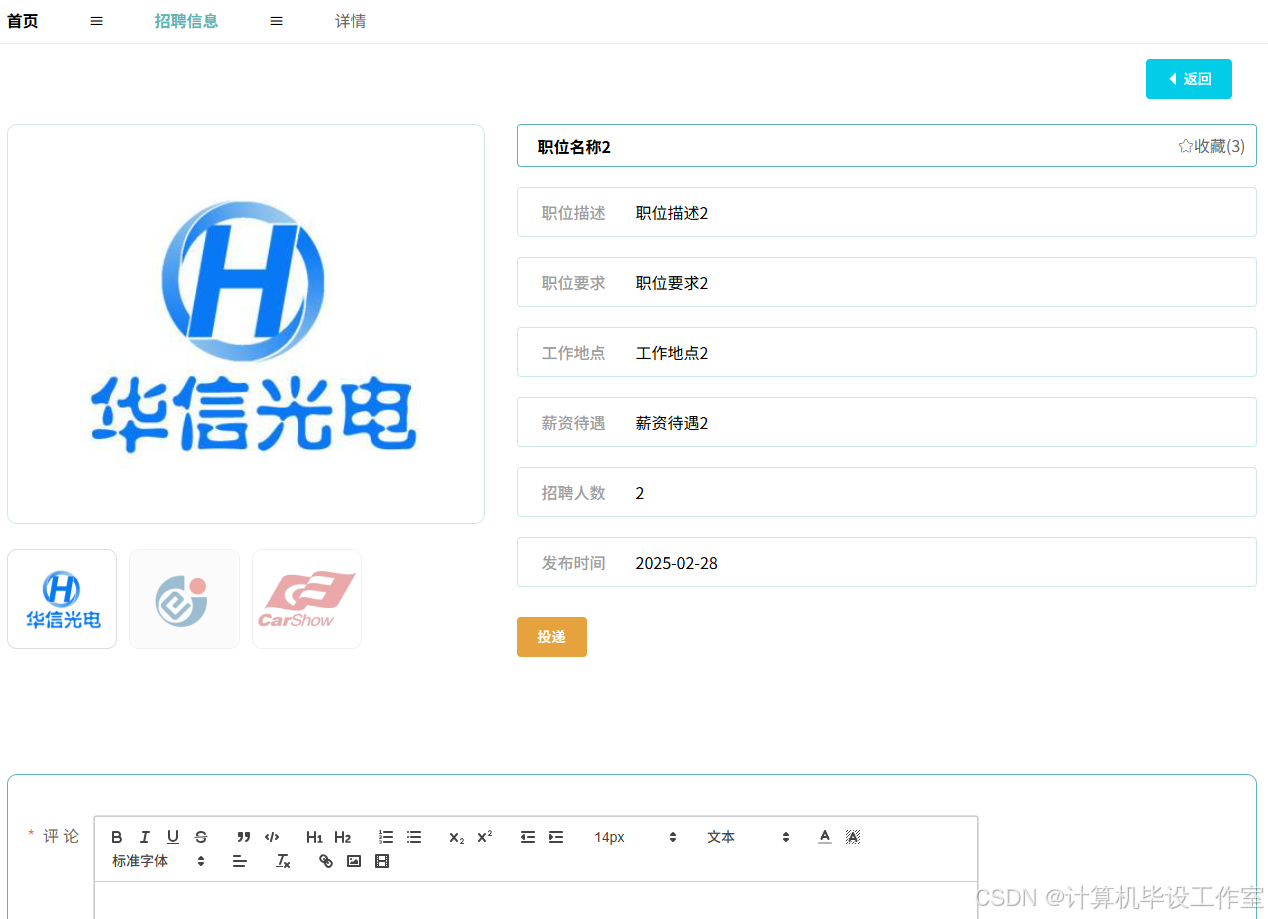Select the CarShow logo thumbnail
This screenshot has height=919, width=1268.
point(307,599)
